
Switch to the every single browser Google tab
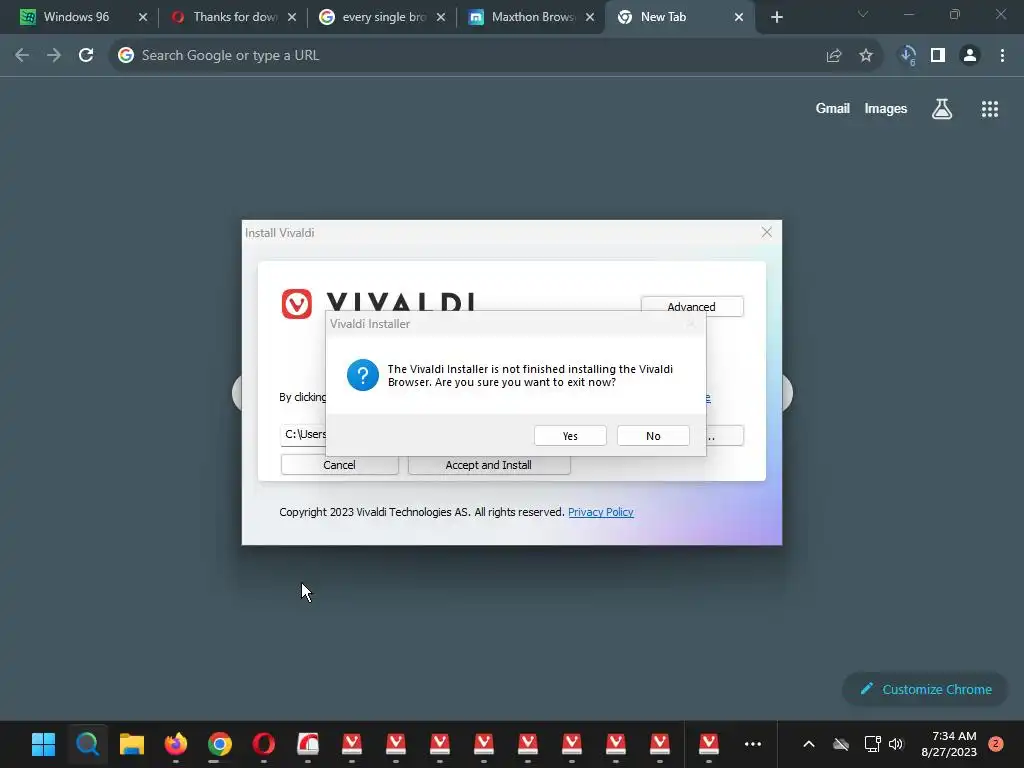pyautogui.click(x=382, y=17)
